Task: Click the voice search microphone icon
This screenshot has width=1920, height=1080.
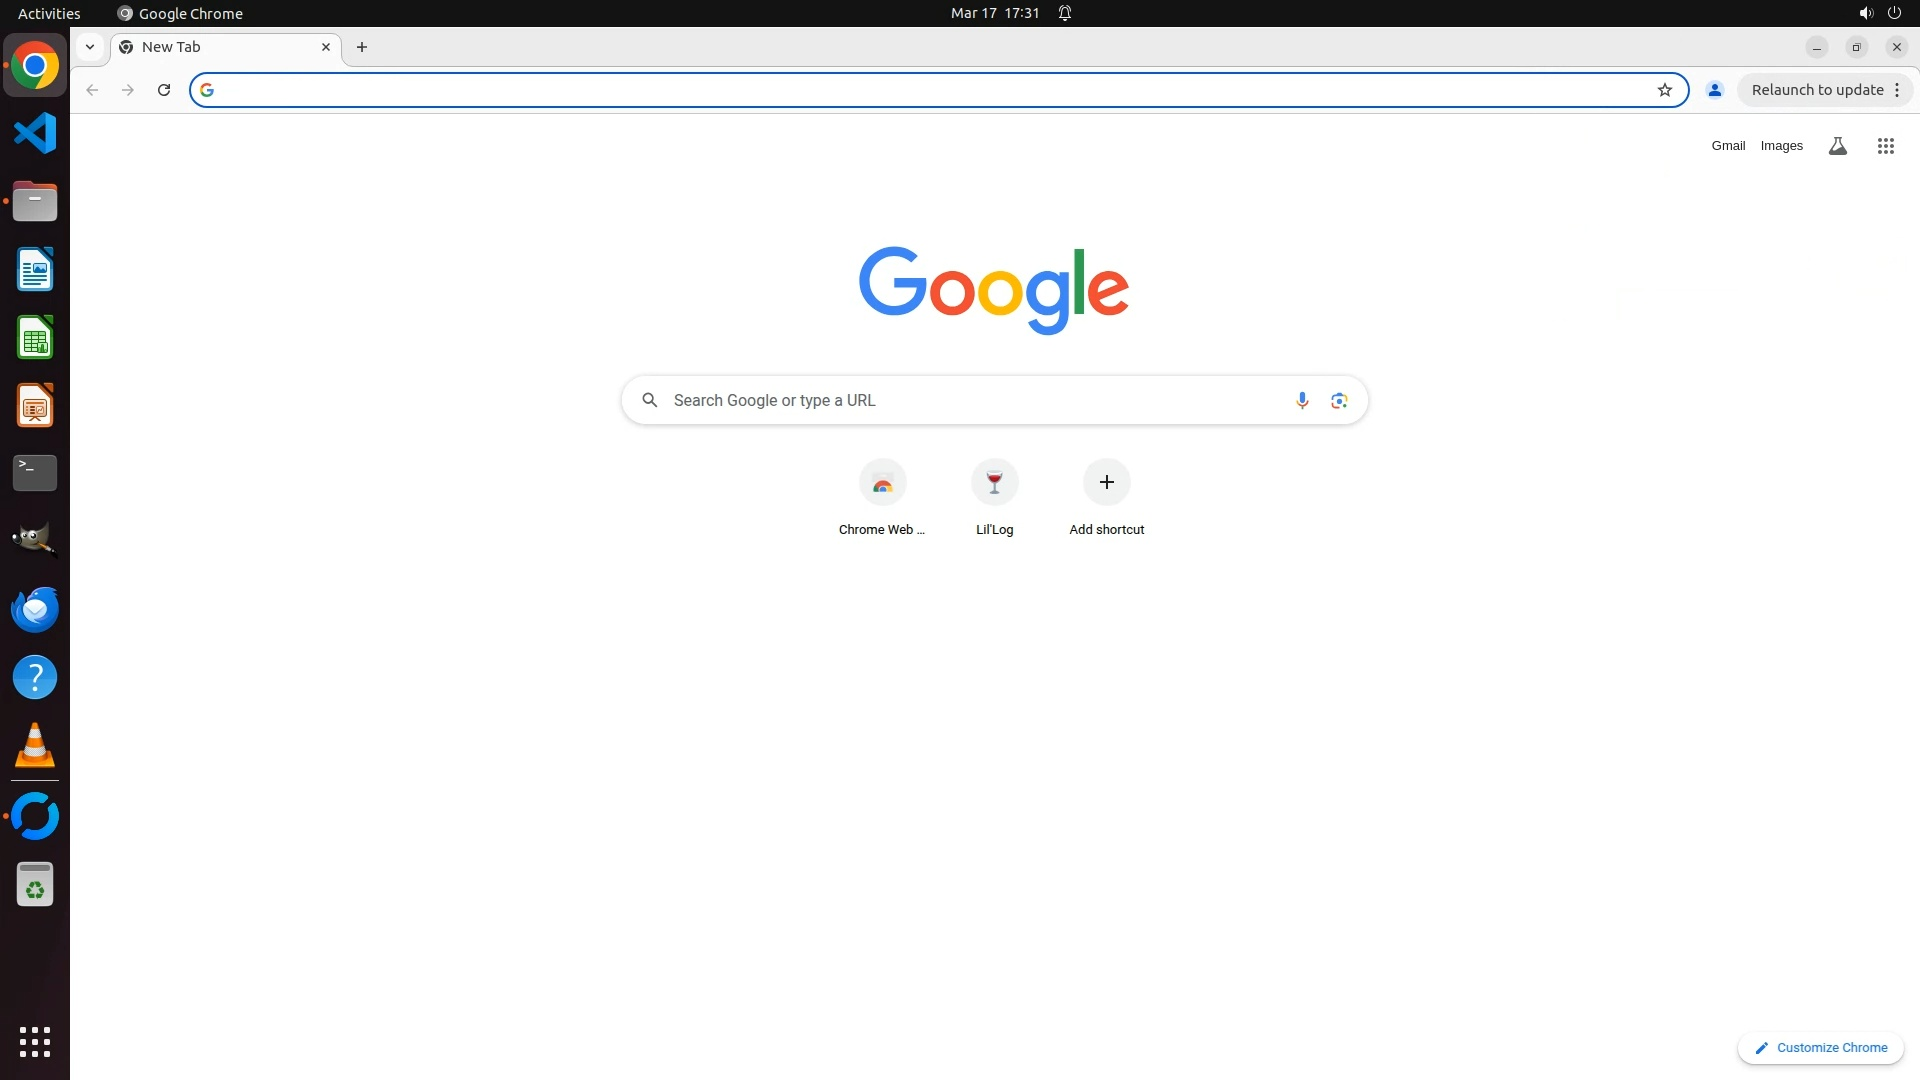Action: point(1301,400)
